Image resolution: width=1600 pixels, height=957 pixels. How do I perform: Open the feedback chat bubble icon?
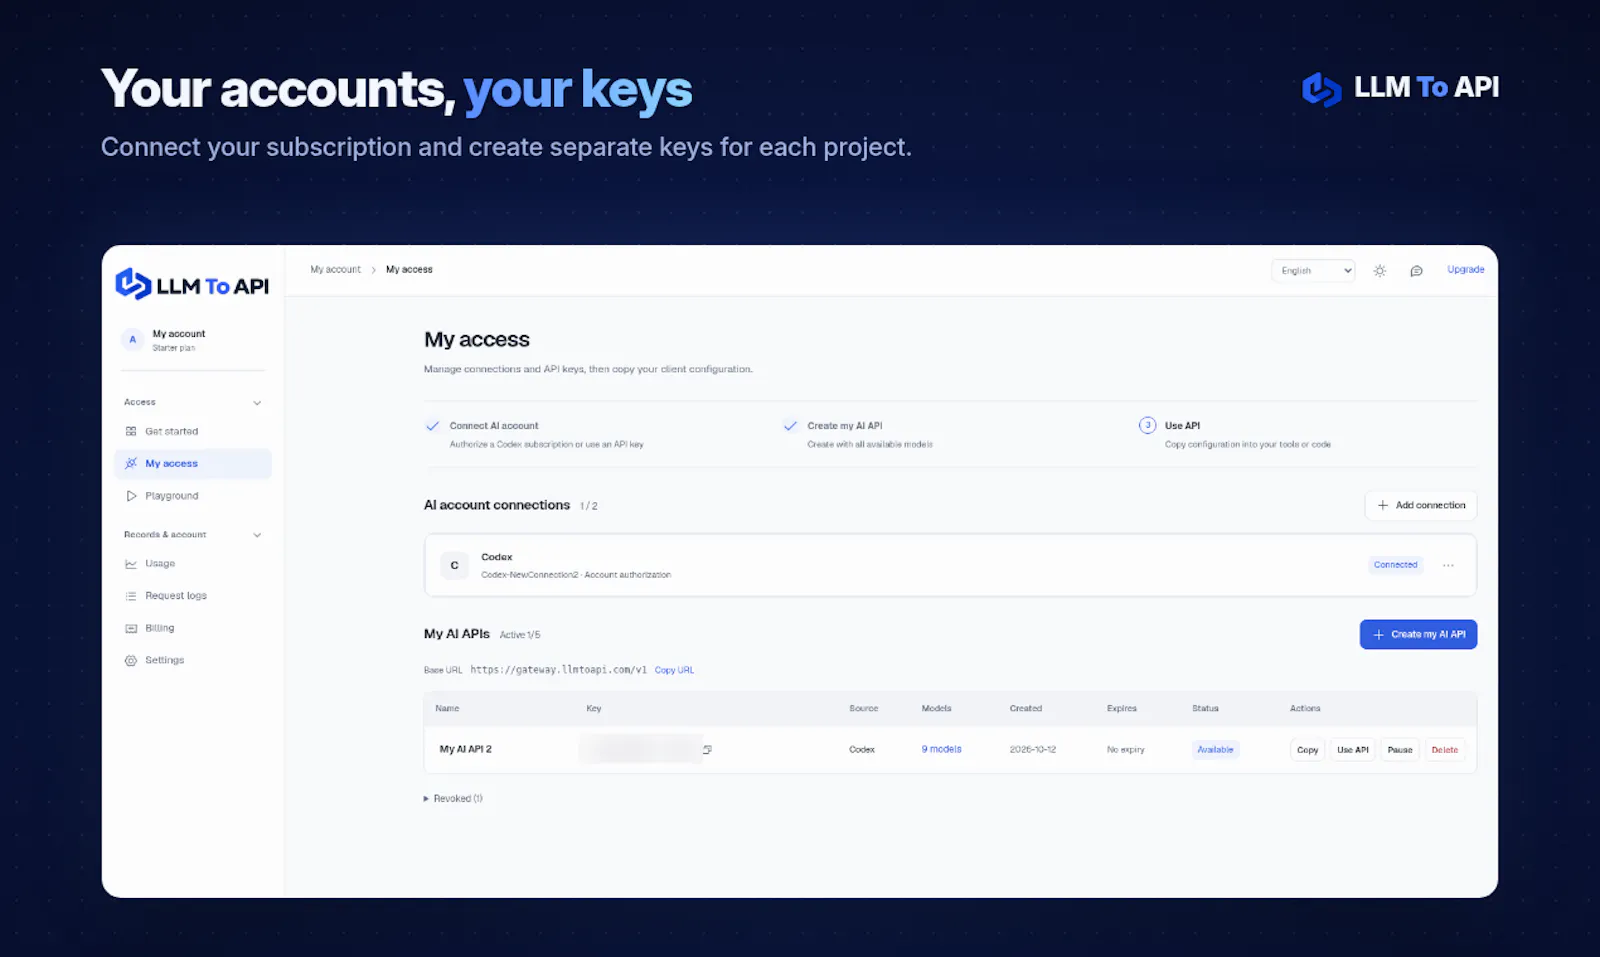pos(1416,271)
